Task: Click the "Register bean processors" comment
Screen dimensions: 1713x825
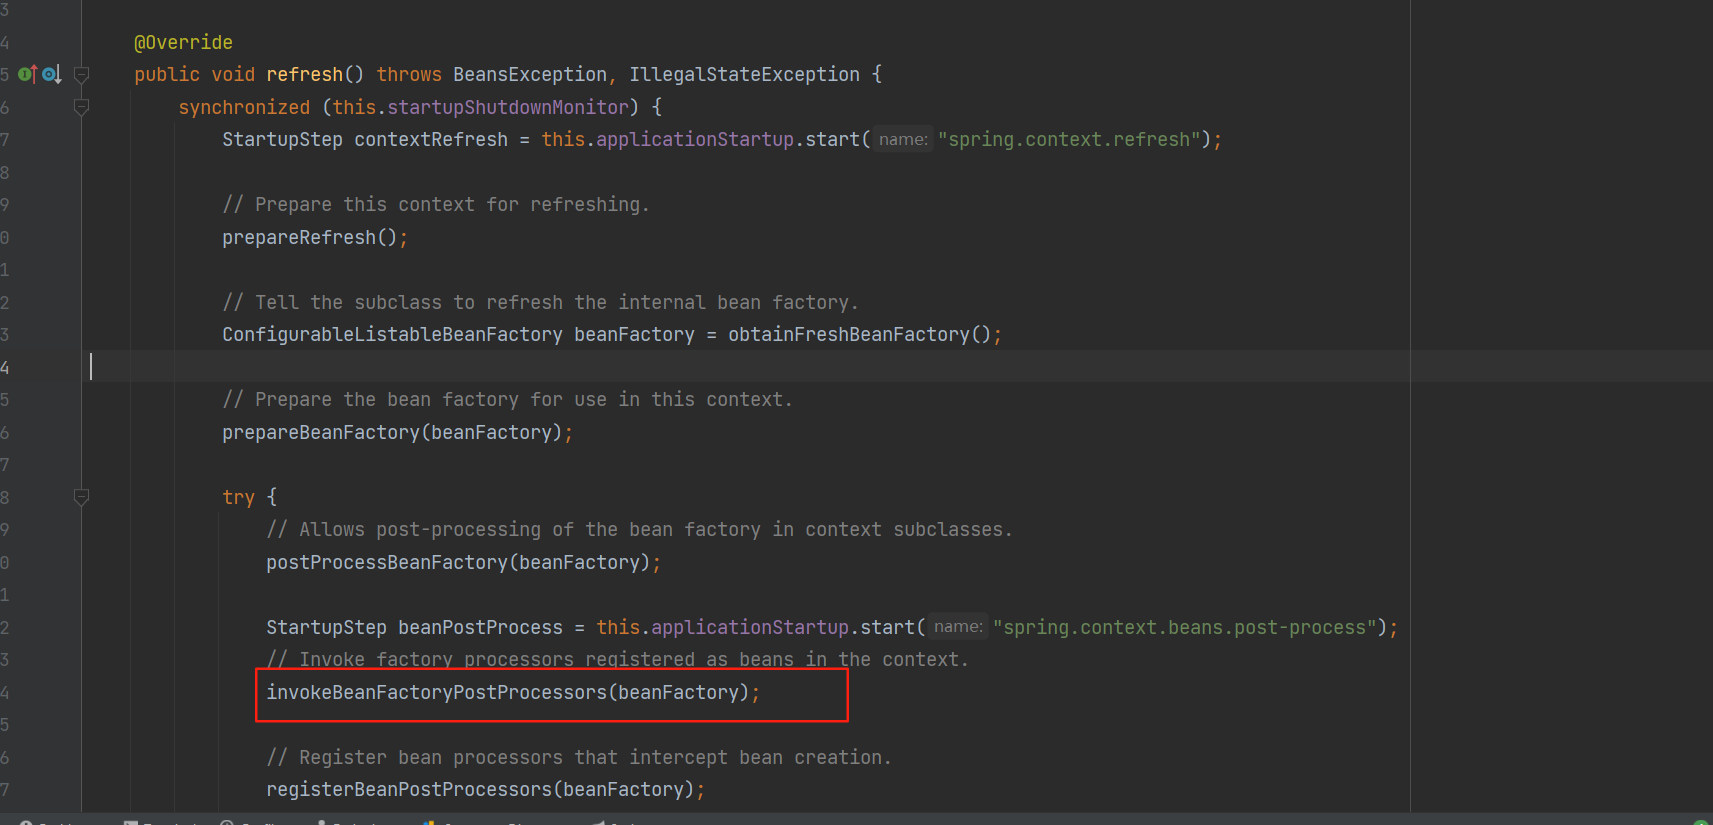Action: point(578,757)
